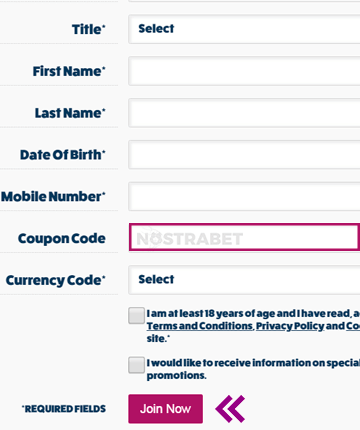
Task: Tick the at least 18 years checkbox
Action: (x=136, y=315)
